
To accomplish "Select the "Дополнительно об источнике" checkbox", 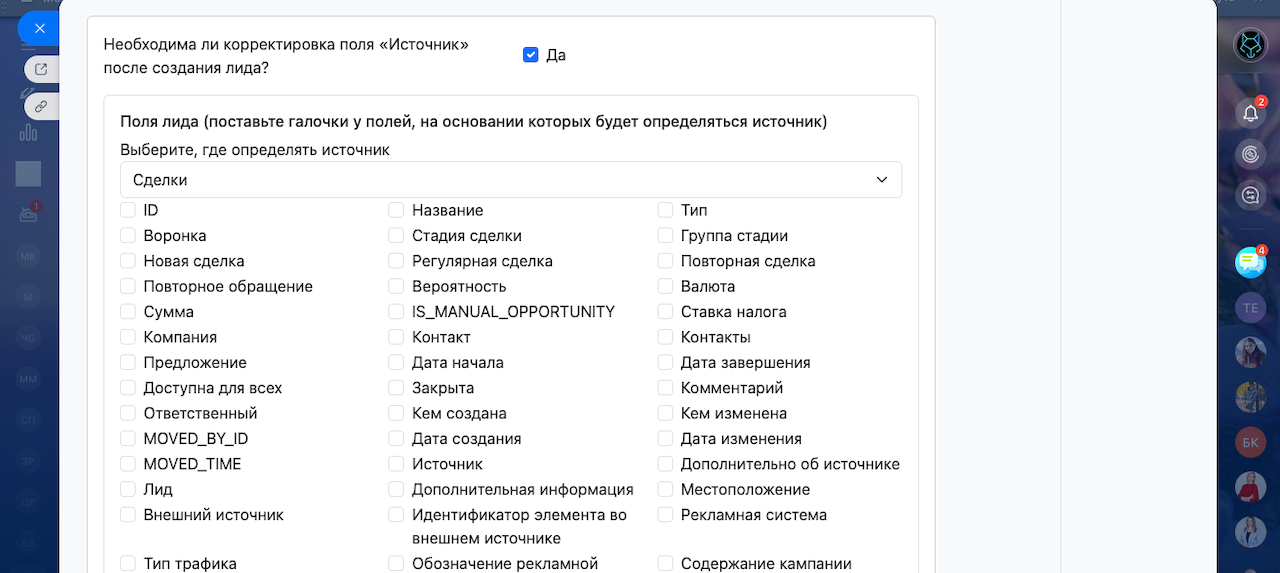I will (x=665, y=464).
